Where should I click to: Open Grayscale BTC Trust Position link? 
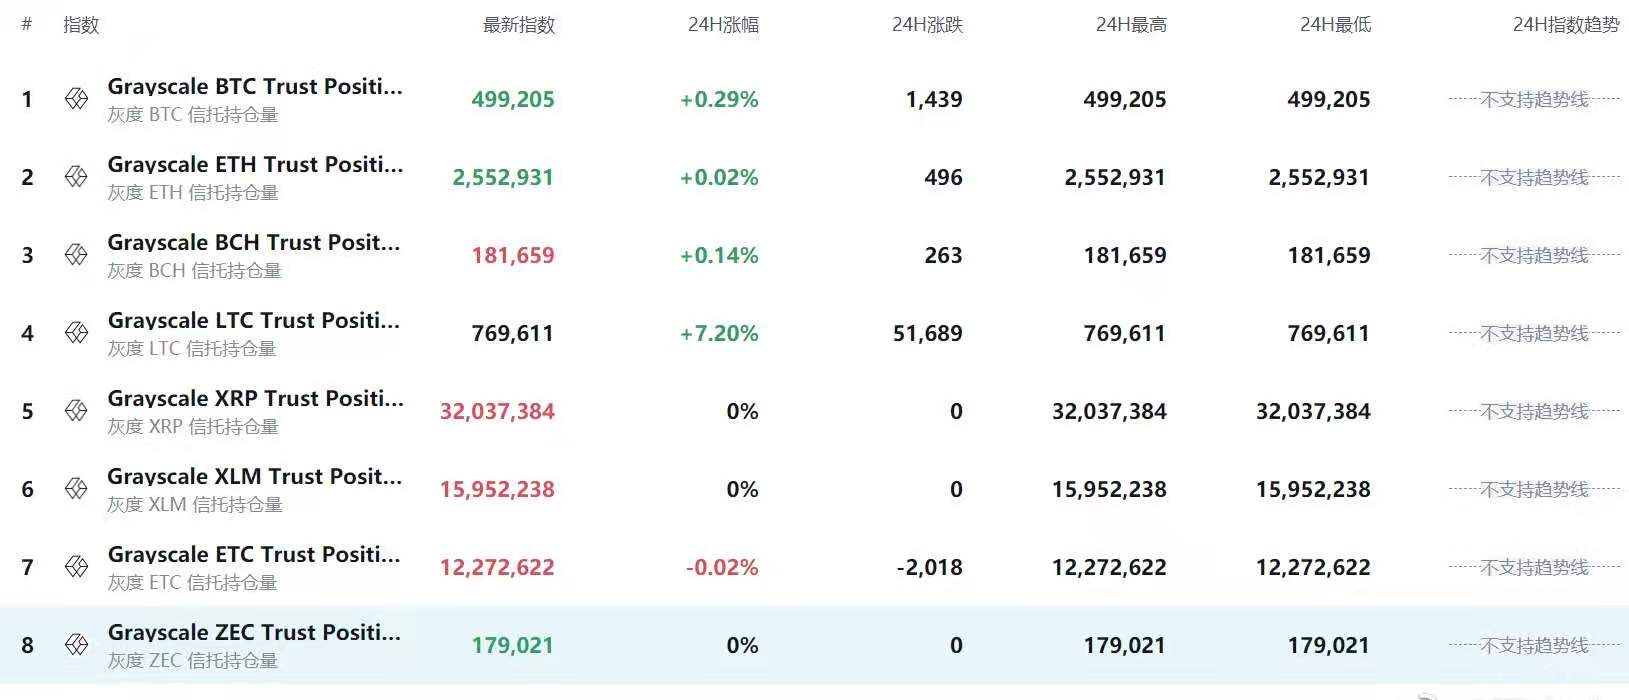[x=255, y=87]
